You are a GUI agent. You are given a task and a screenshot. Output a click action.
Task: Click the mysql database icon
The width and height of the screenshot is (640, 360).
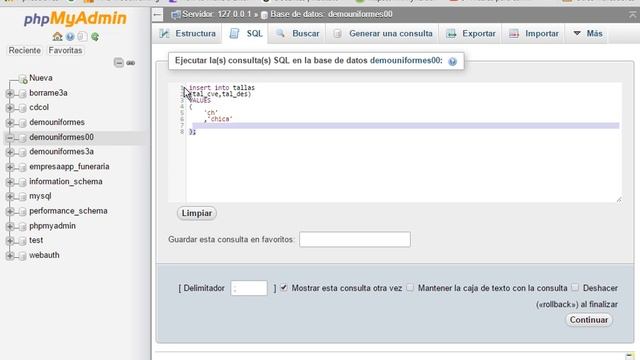pyautogui.click(x=23, y=197)
